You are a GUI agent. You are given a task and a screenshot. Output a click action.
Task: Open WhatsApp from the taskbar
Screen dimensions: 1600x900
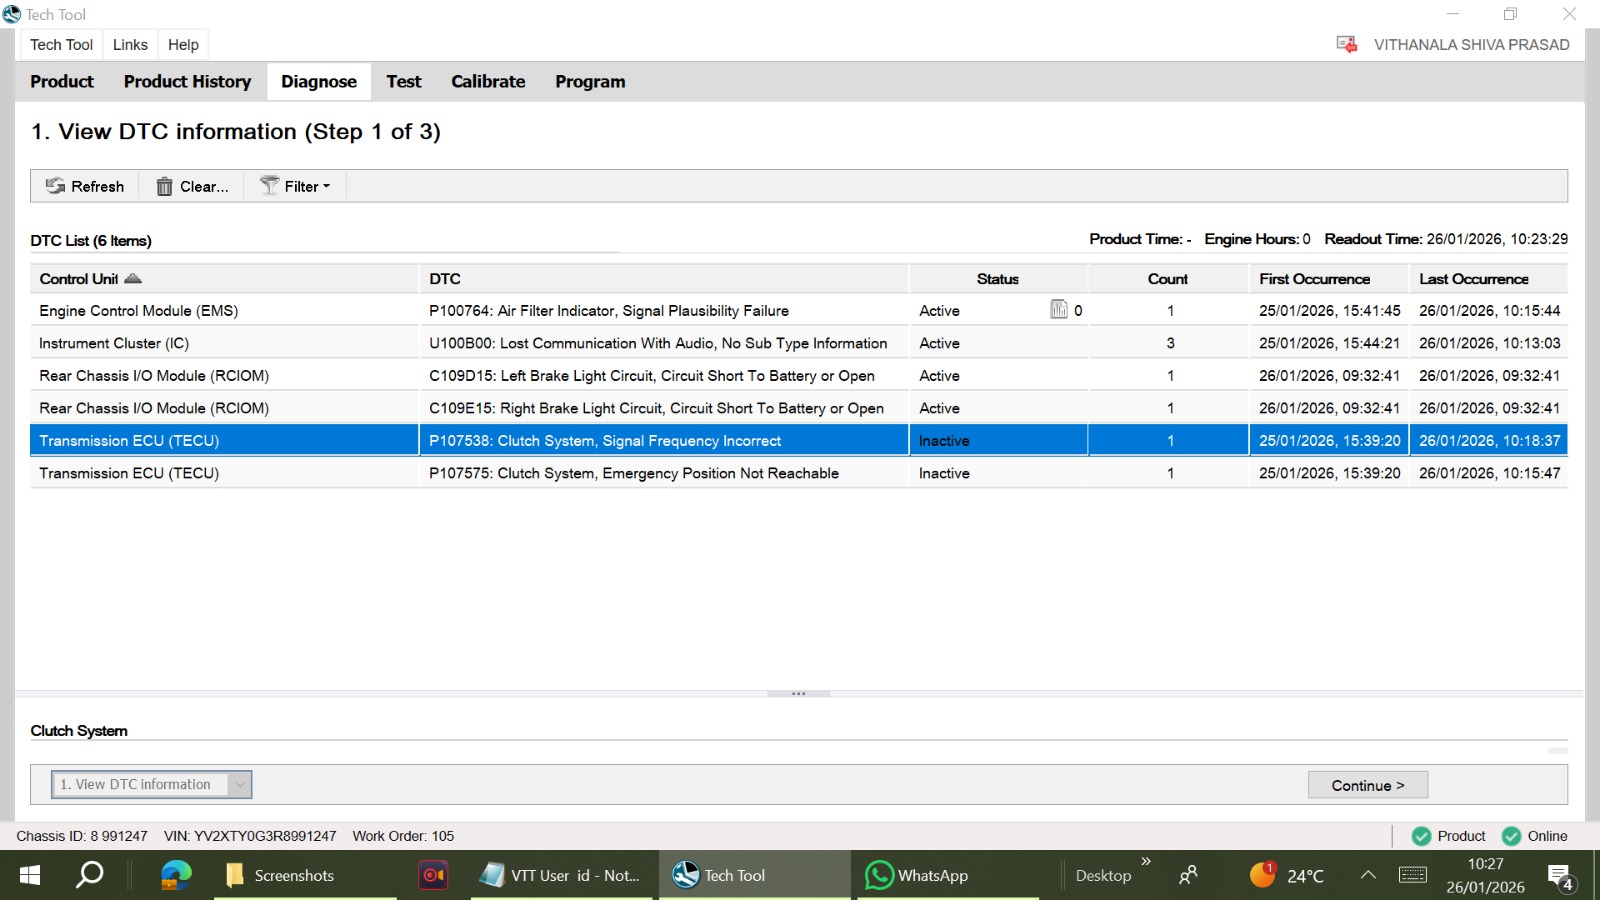947,875
